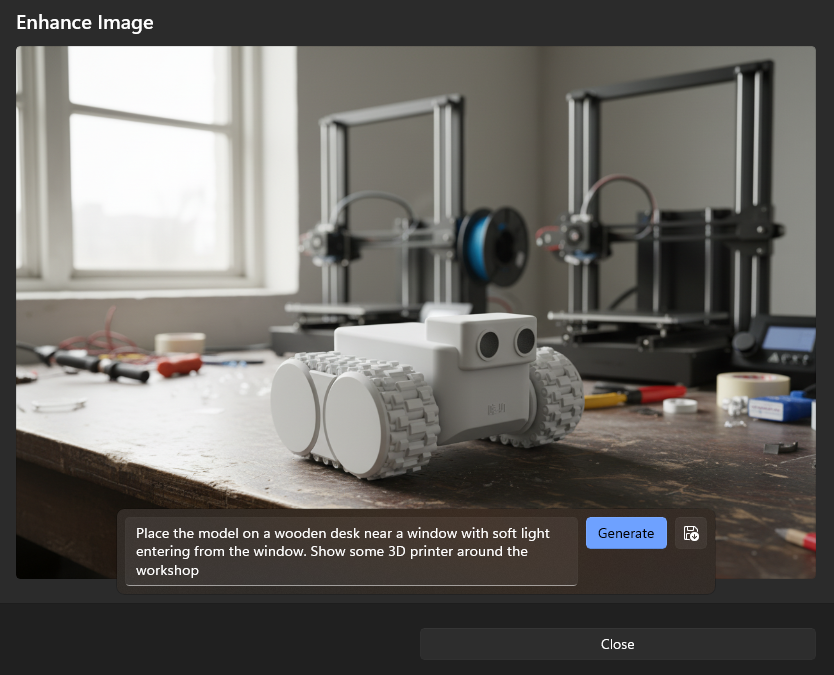Click into the prompt text field

pyautogui.click(x=351, y=551)
